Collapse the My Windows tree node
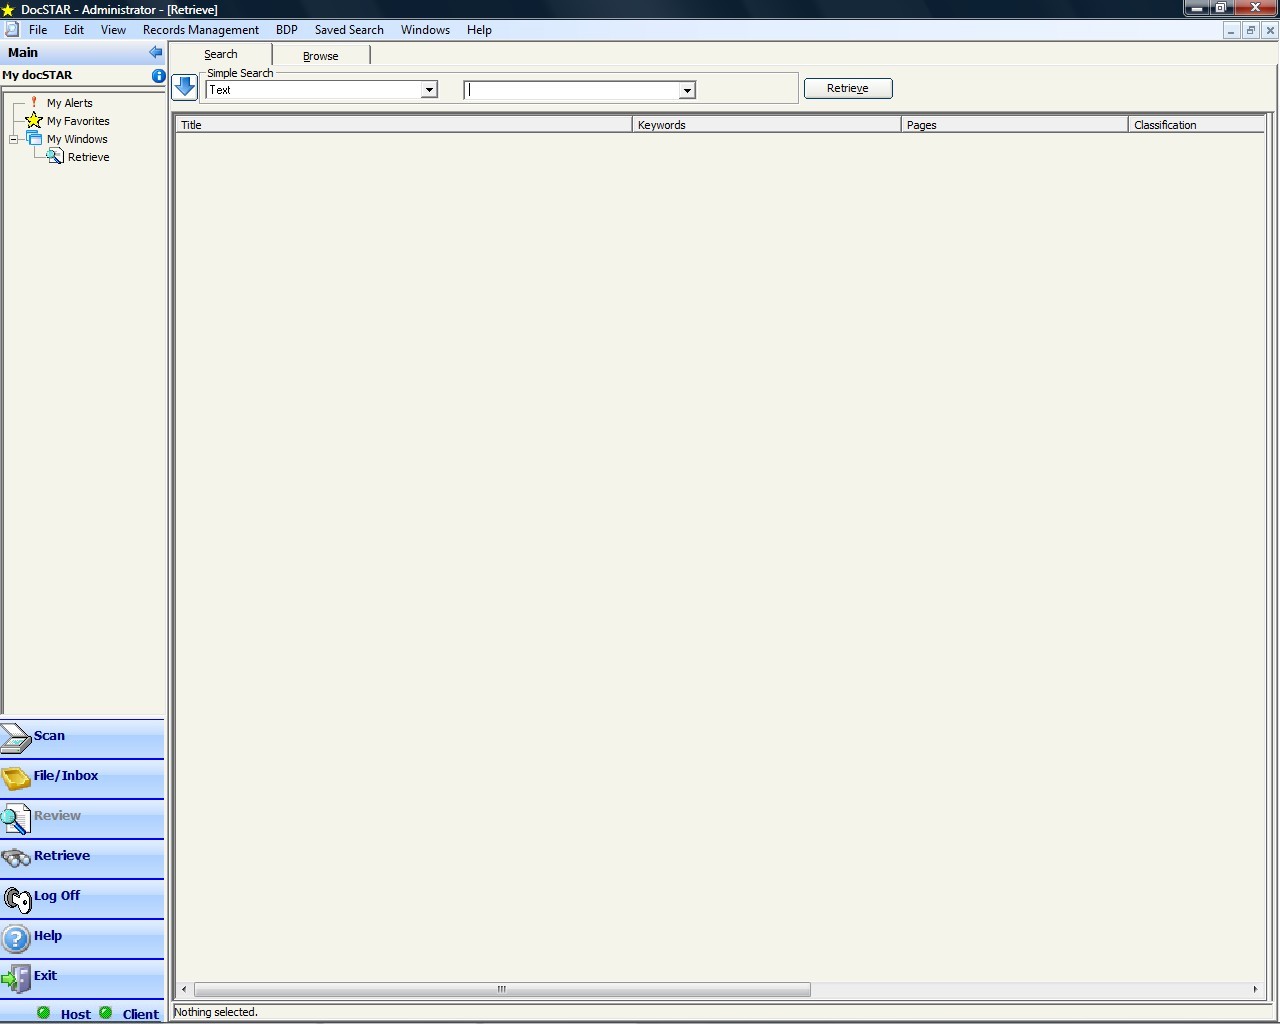Viewport: 1280px width, 1024px height. (x=14, y=139)
